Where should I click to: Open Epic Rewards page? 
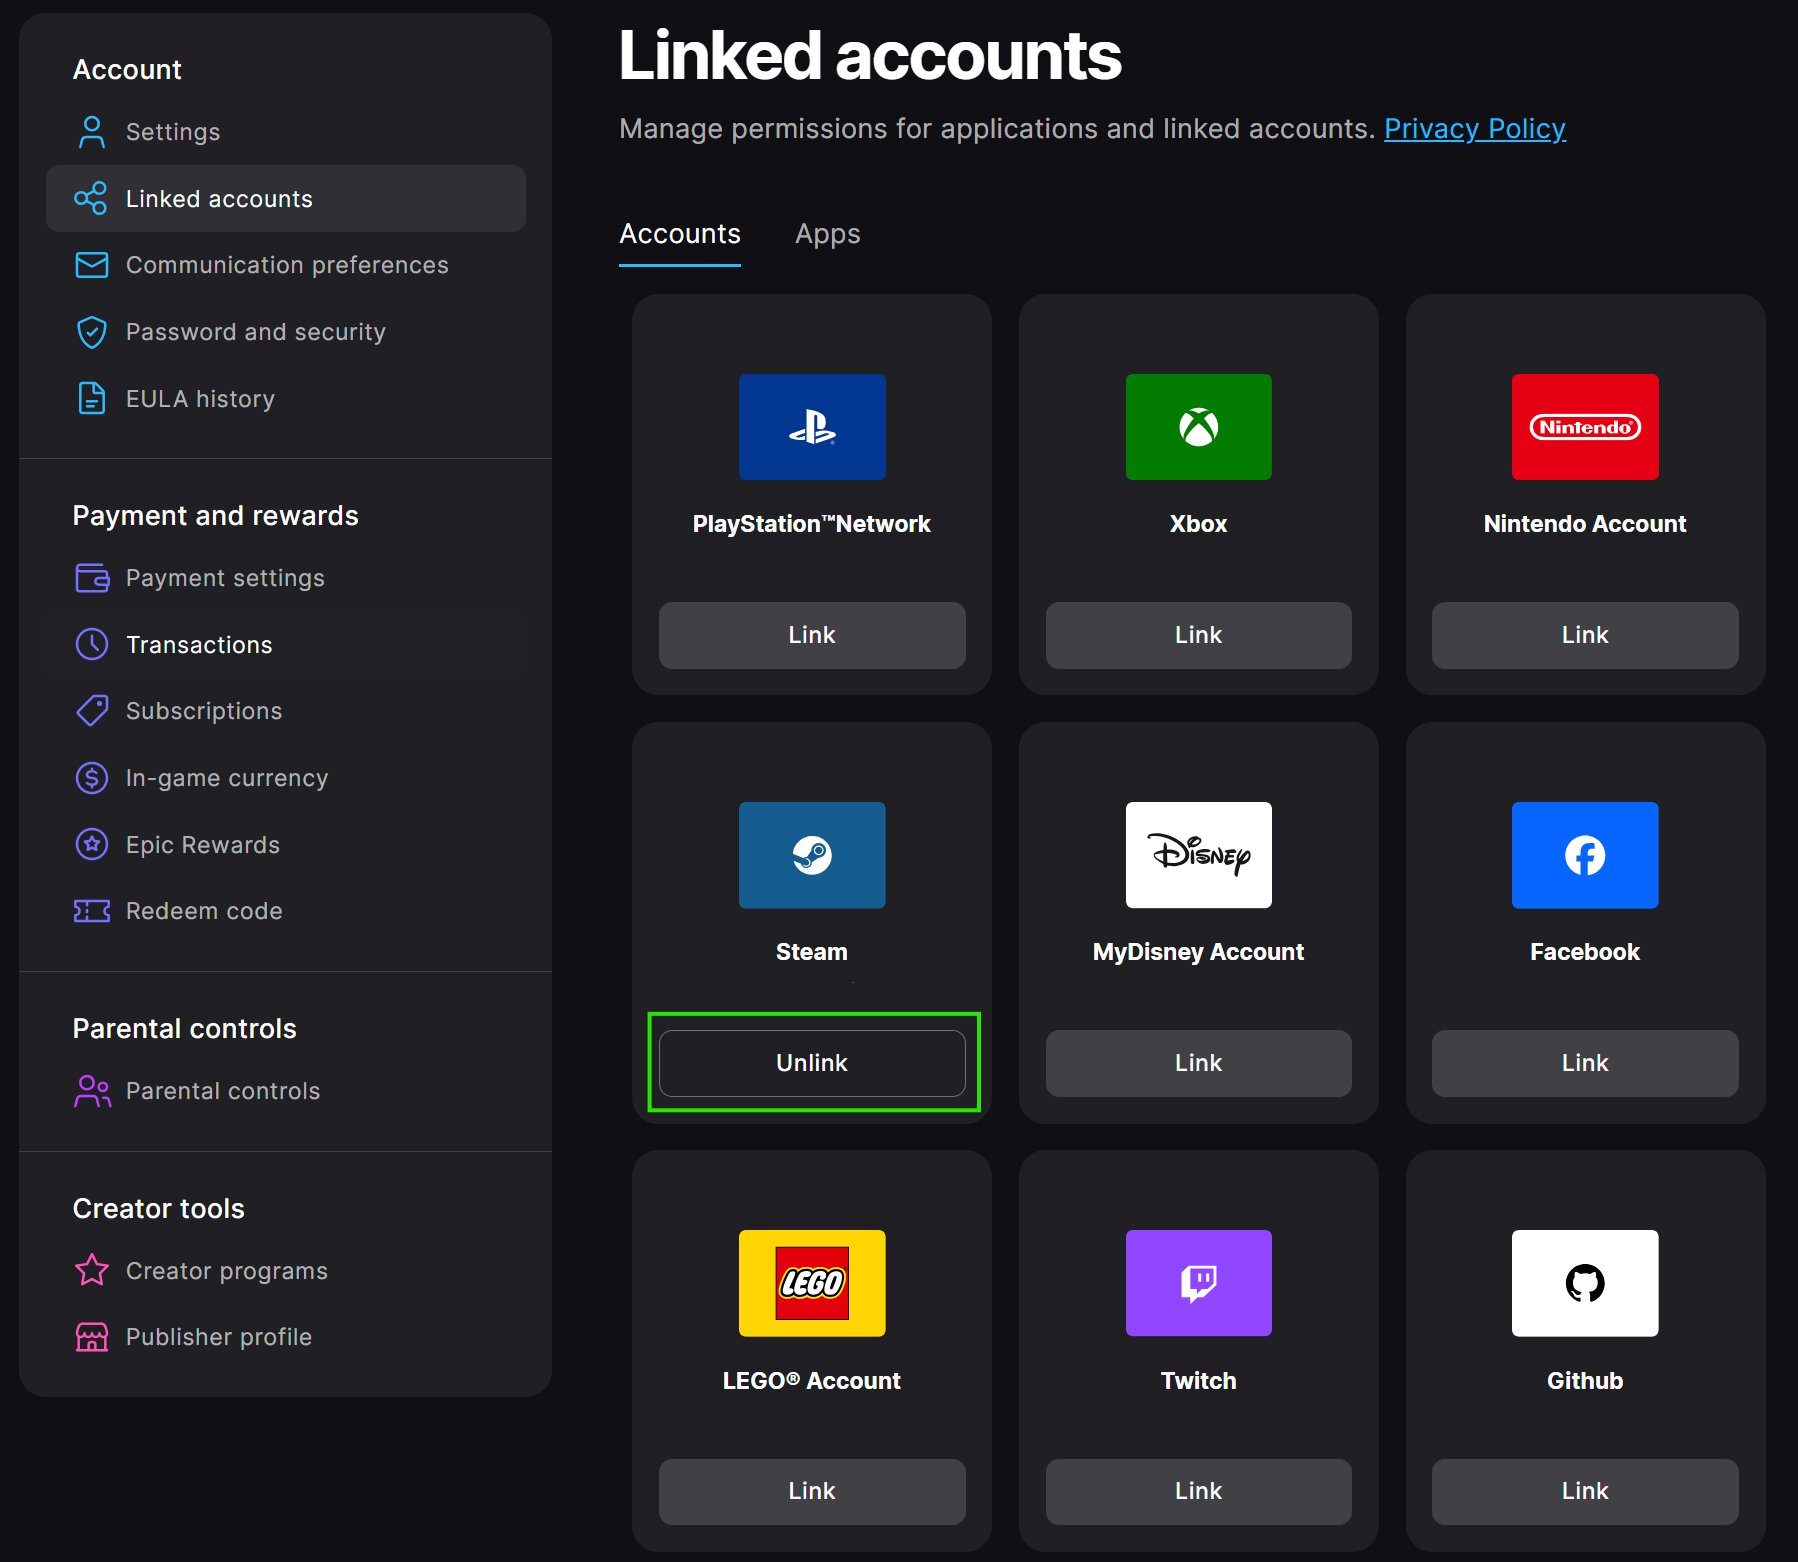tap(202, 845)
